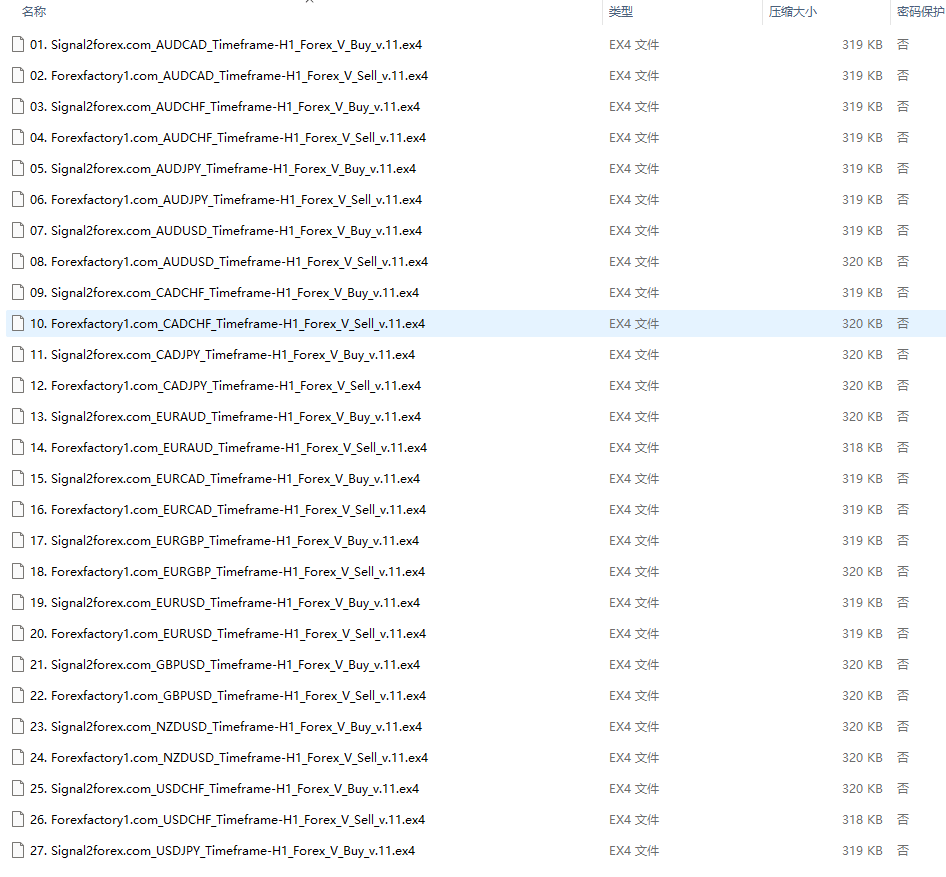This screenshot has height=877, width=946.
Task: Select 25. Signal2forex.com_USDCHF Buy file
Action: (x=224, y=788)
